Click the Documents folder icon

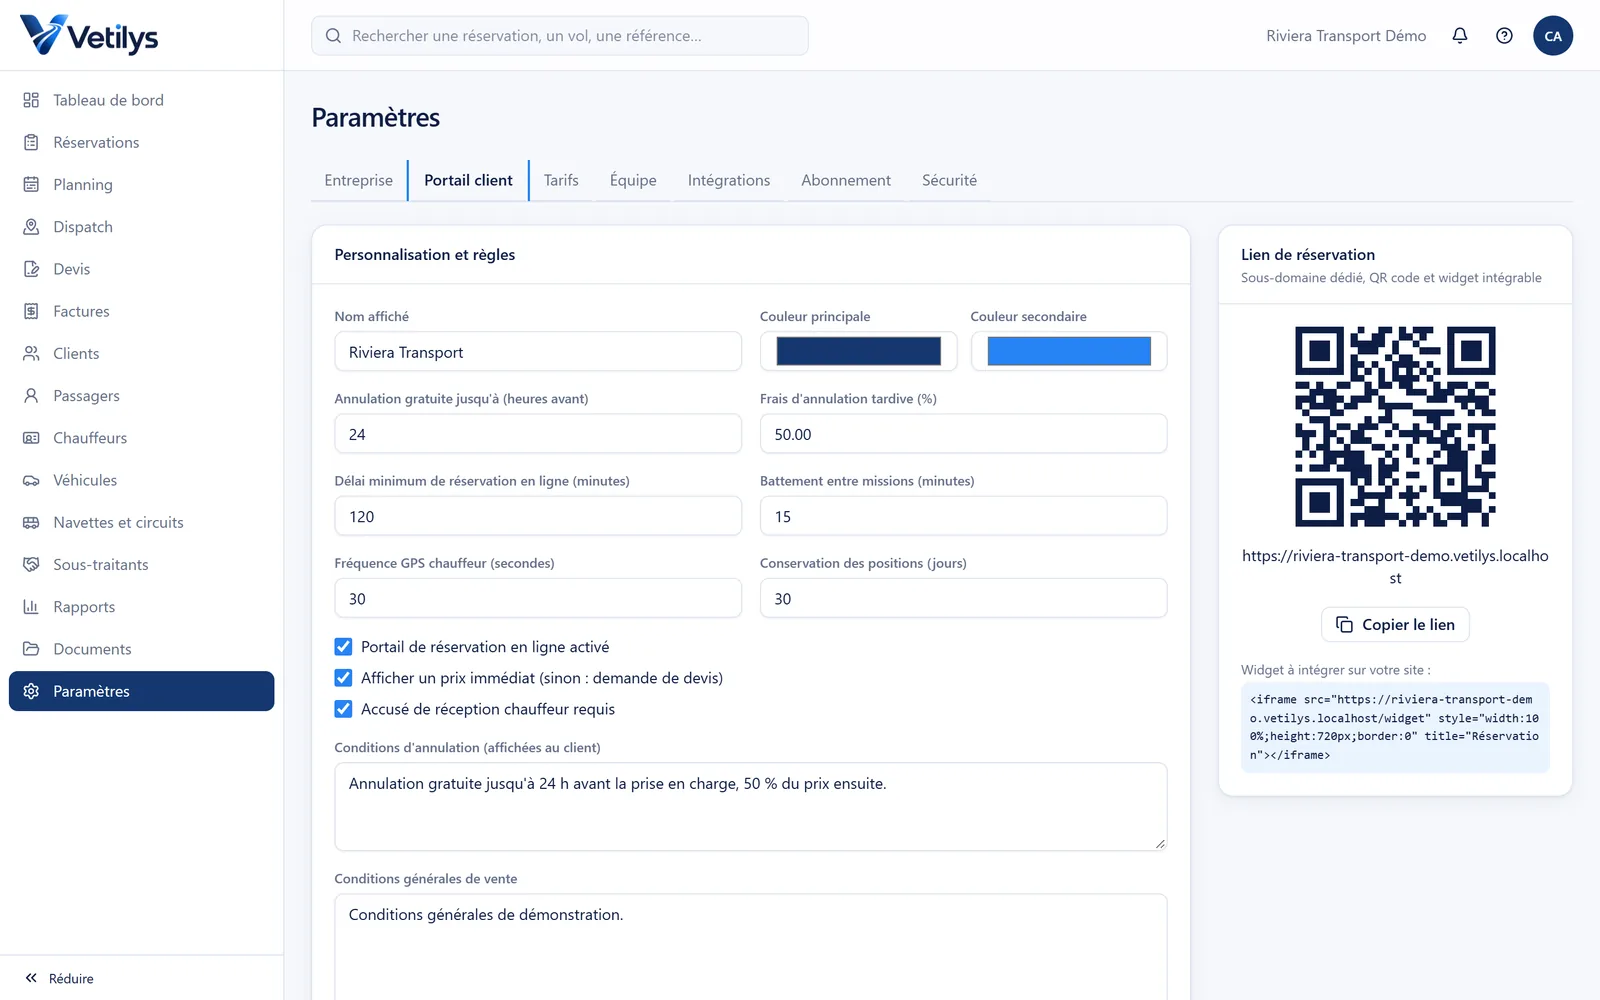point(31,649)
